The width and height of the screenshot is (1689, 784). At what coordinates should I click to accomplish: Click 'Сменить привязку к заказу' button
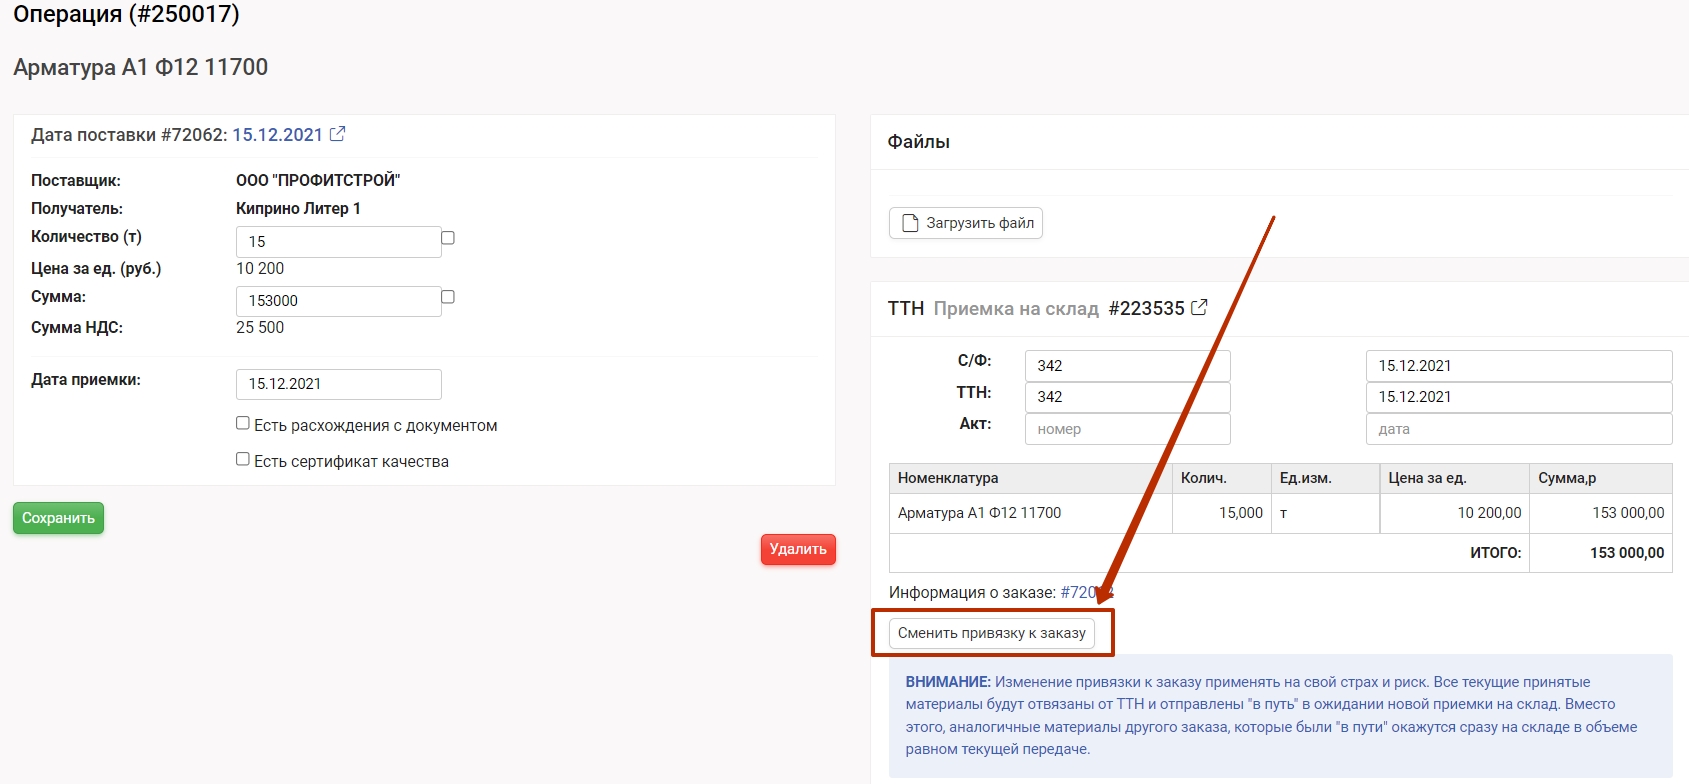coord(991,633)
